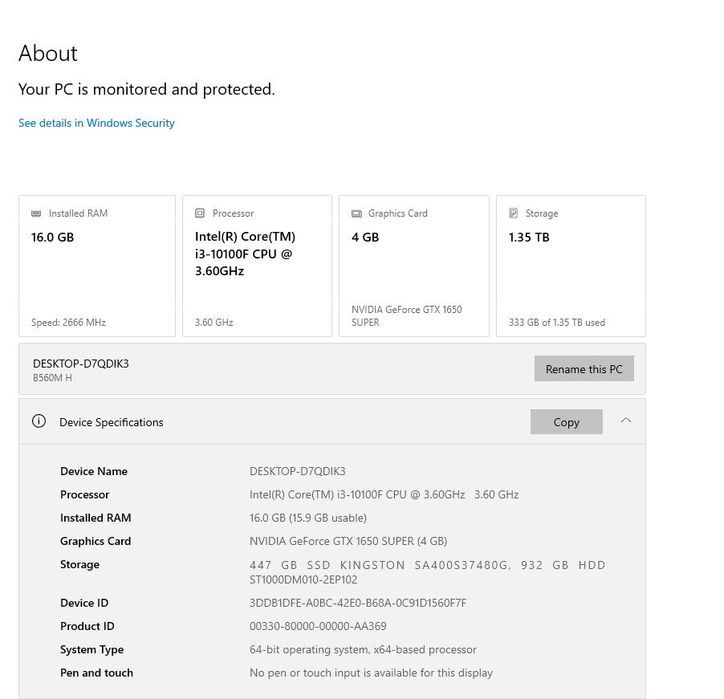
Task: Click the Product ID value text
Action: [x=317, y=626]
